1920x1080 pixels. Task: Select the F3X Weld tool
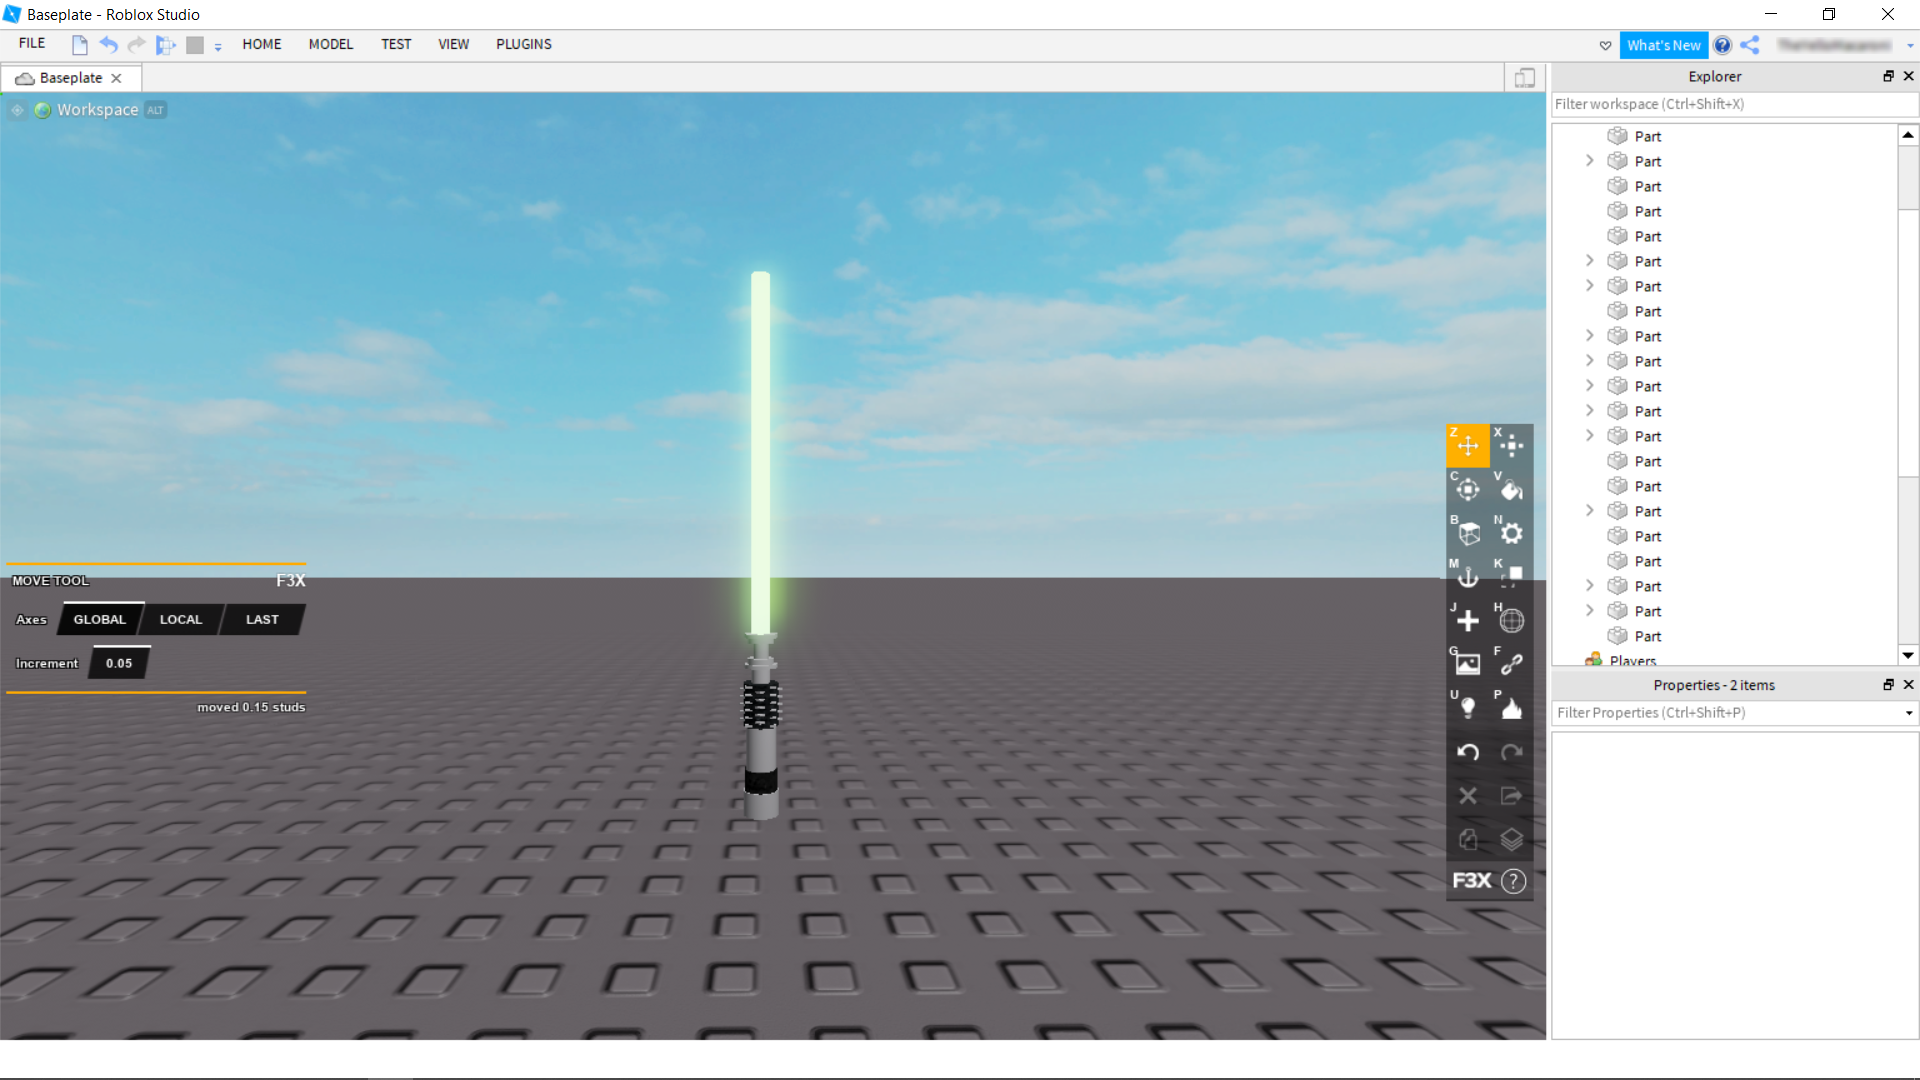[x=1511, y=663]
